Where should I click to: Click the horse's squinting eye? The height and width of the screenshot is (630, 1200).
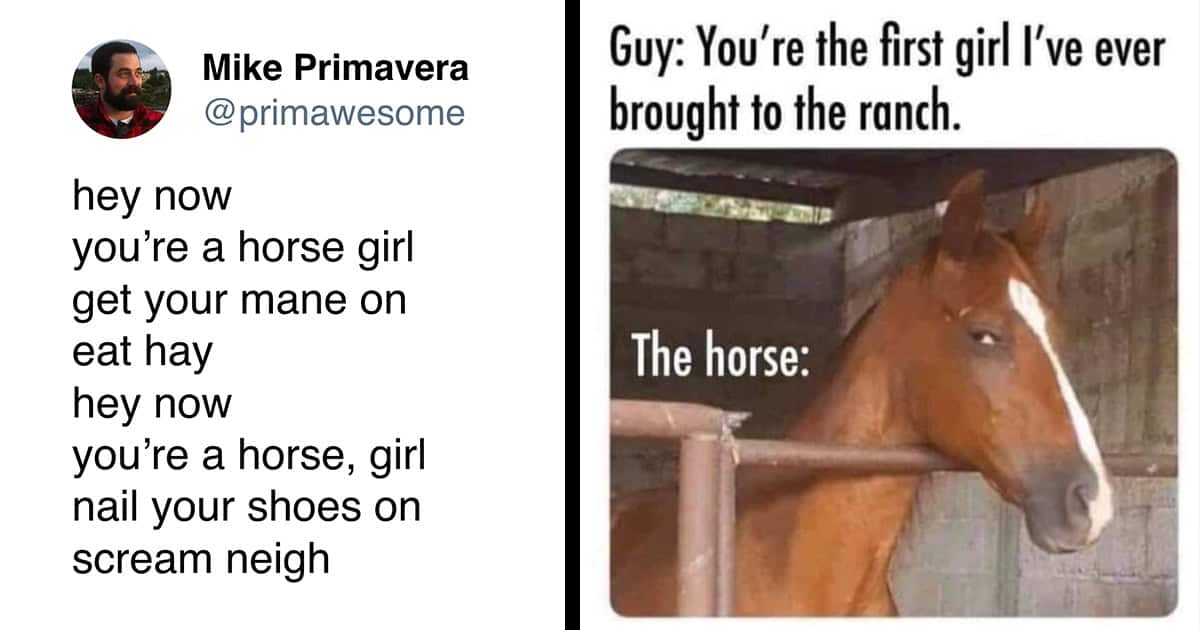click(987, 338)
